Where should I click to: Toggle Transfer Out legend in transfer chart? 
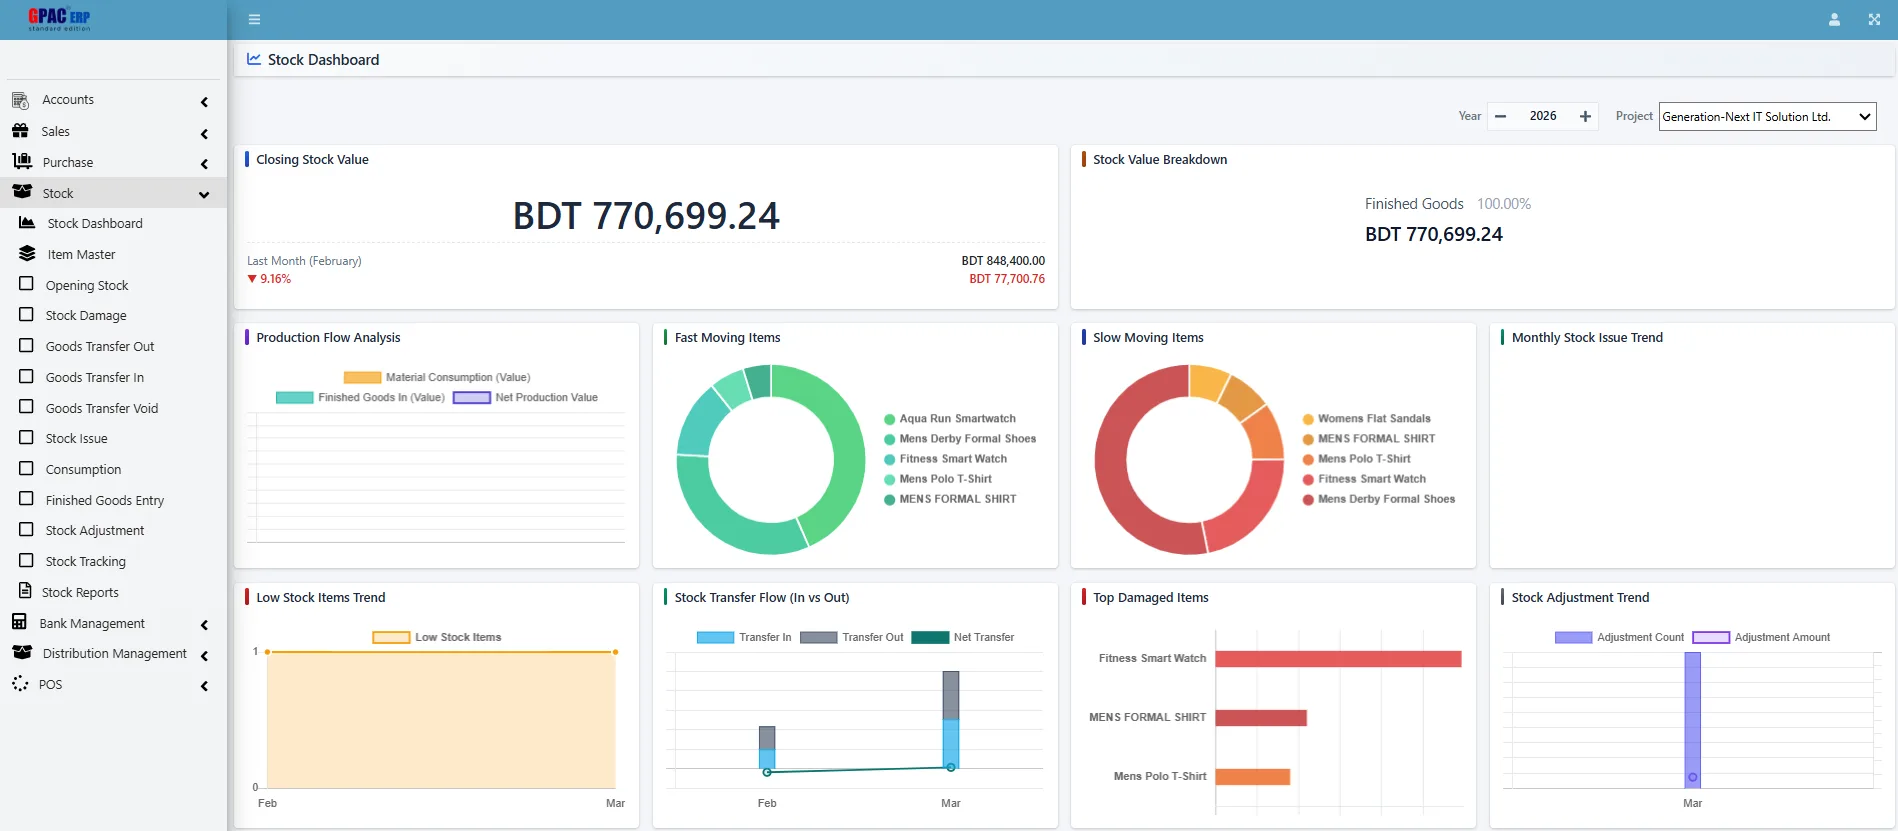(852, 638)
